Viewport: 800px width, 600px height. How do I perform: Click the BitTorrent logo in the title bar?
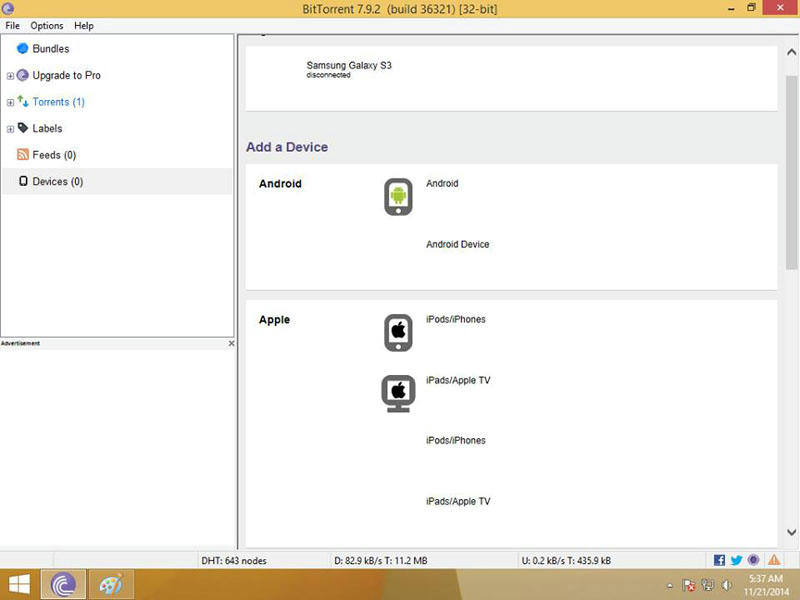click(x=8, y=8)
